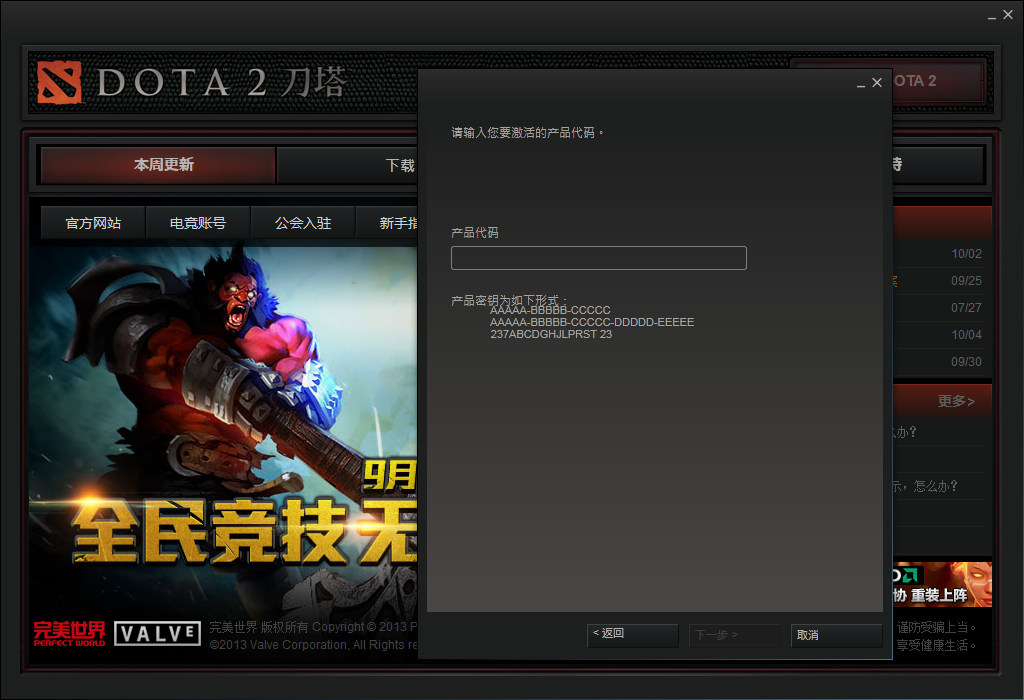Click the 返回 back button
The width and height of the screenshot is (1024, 700).
pyautogui.click(x=632, y=635)
